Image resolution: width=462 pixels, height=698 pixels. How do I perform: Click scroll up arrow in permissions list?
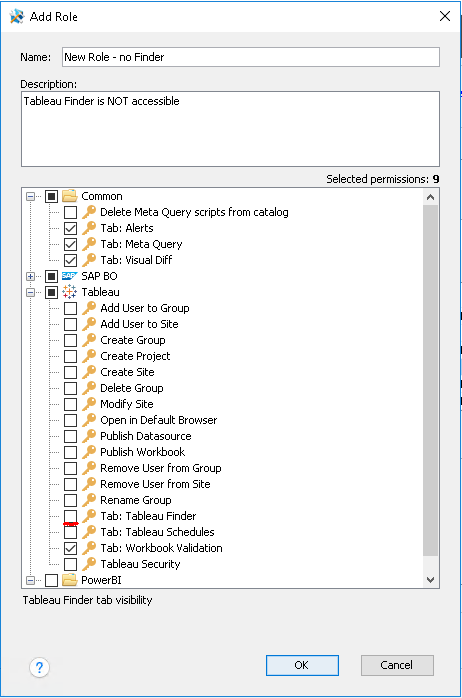(430, 197)
